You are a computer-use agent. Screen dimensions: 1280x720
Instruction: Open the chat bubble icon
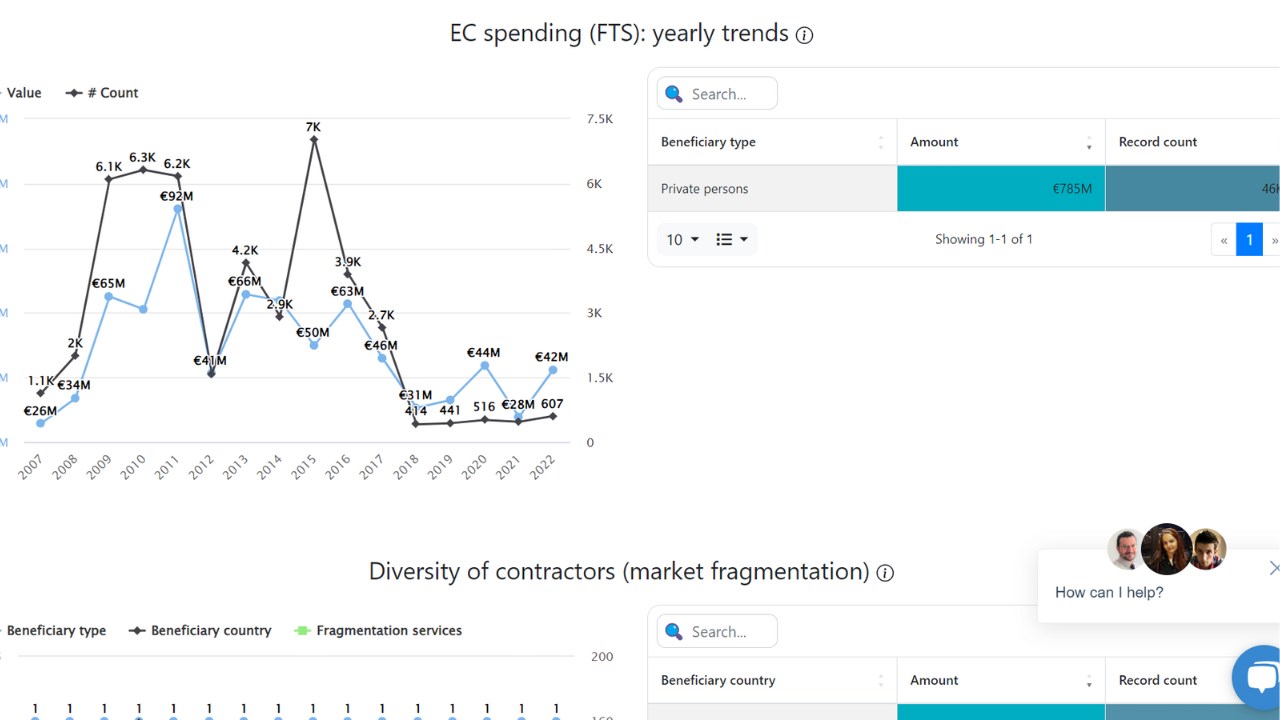(x=1259, y=676)
